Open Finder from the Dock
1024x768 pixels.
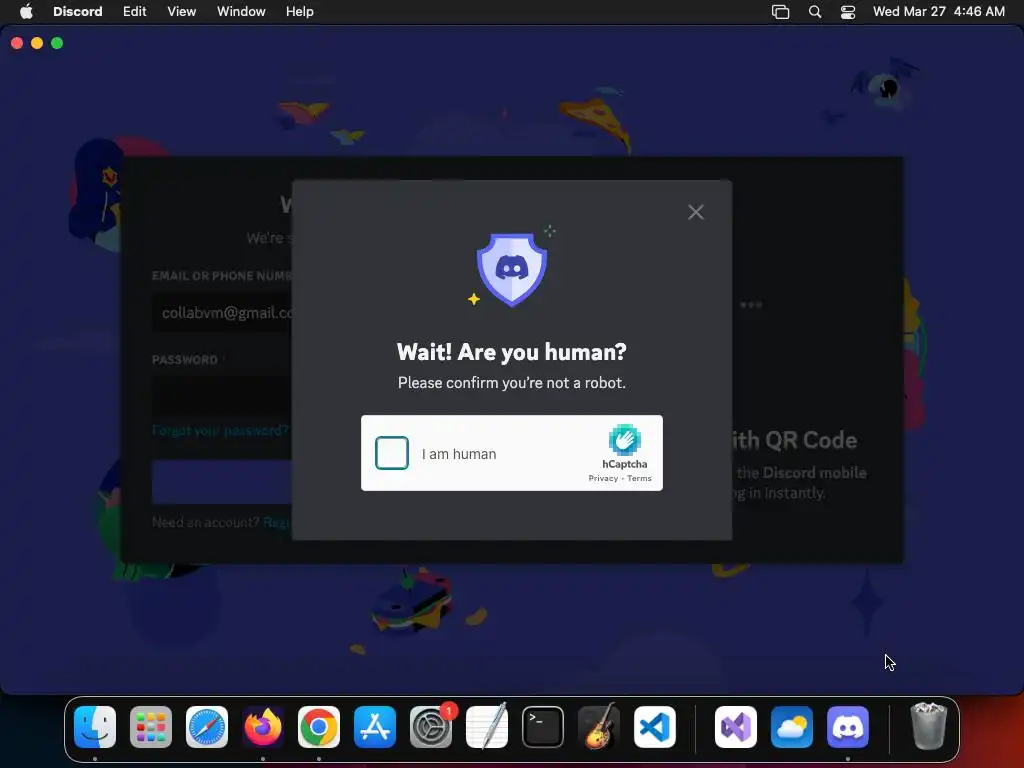click(95, 727)
